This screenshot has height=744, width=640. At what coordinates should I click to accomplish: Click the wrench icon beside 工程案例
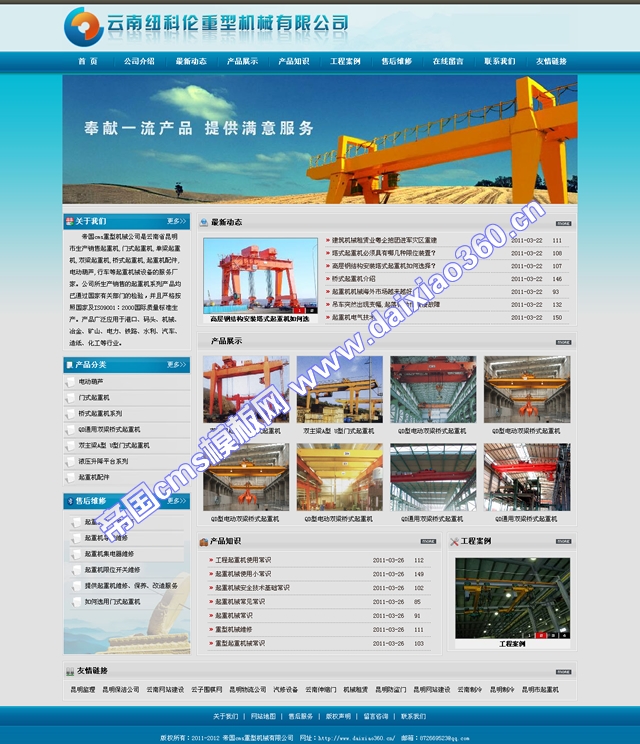(454, 541)
